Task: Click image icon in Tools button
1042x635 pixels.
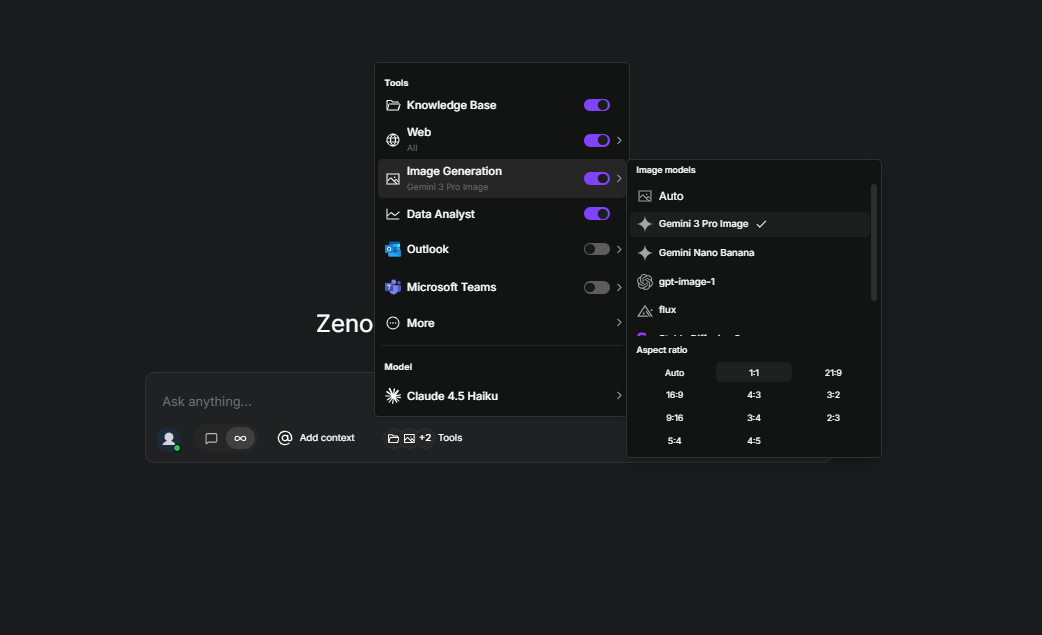Action: click(409, 438)
